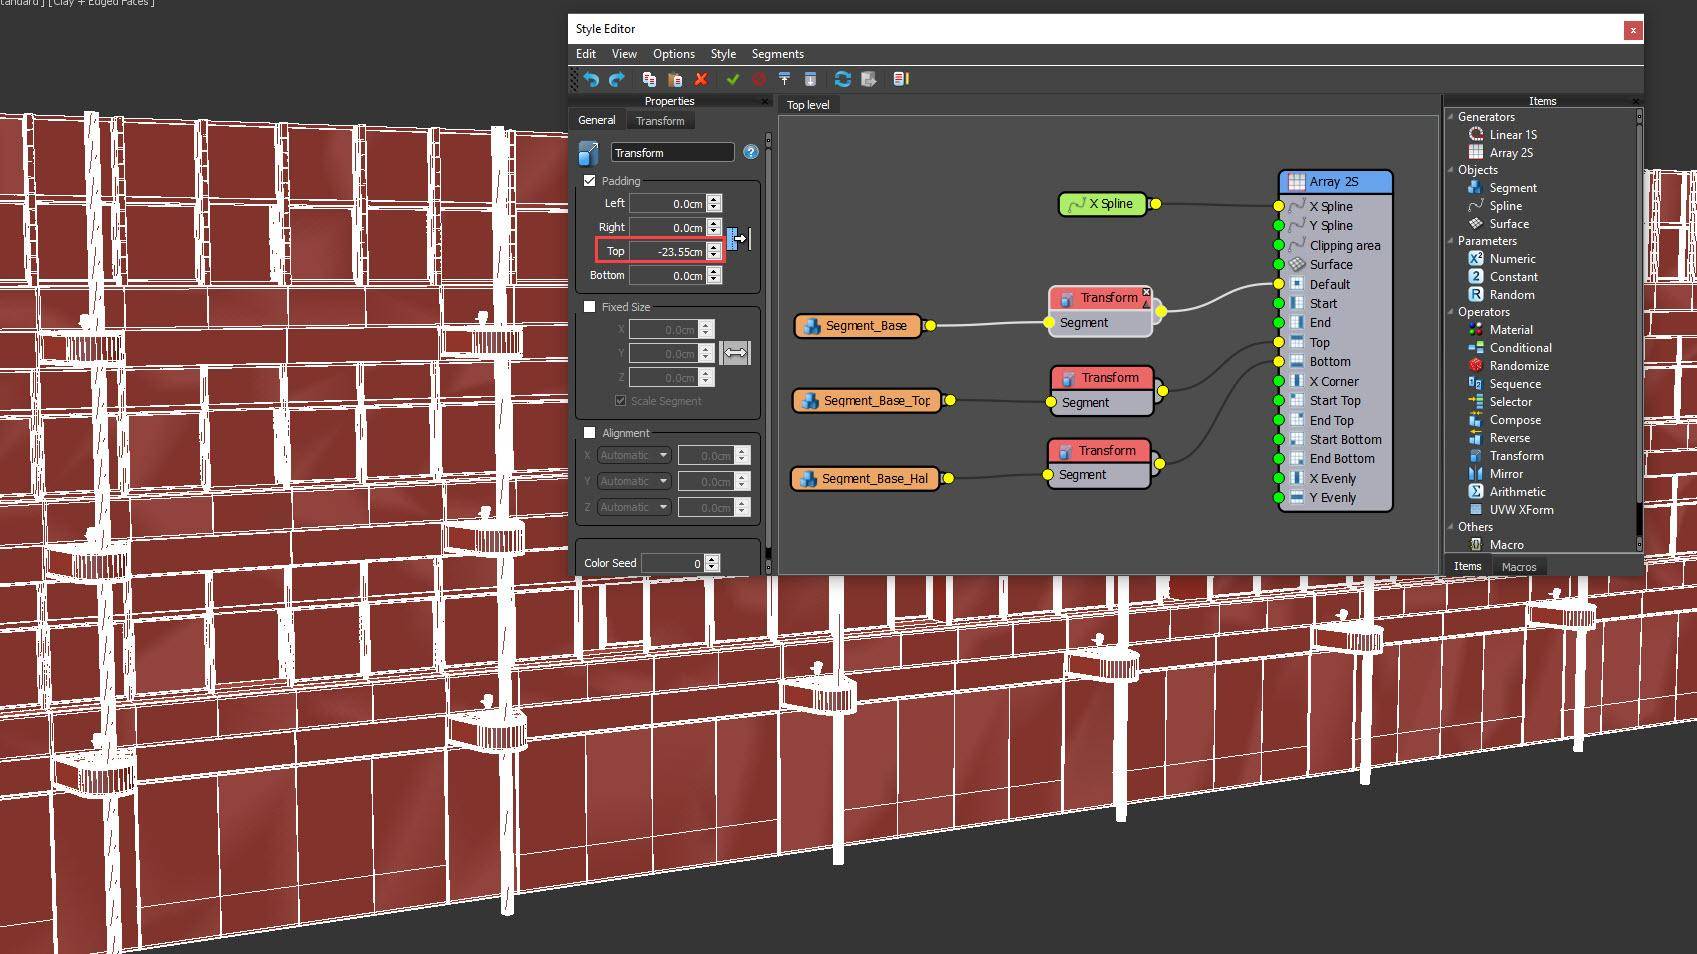Viewport: 1697px width, 954px height.
Task: Open the Transform properties tab
Action: pyautogui.click(x=659, y=120)
